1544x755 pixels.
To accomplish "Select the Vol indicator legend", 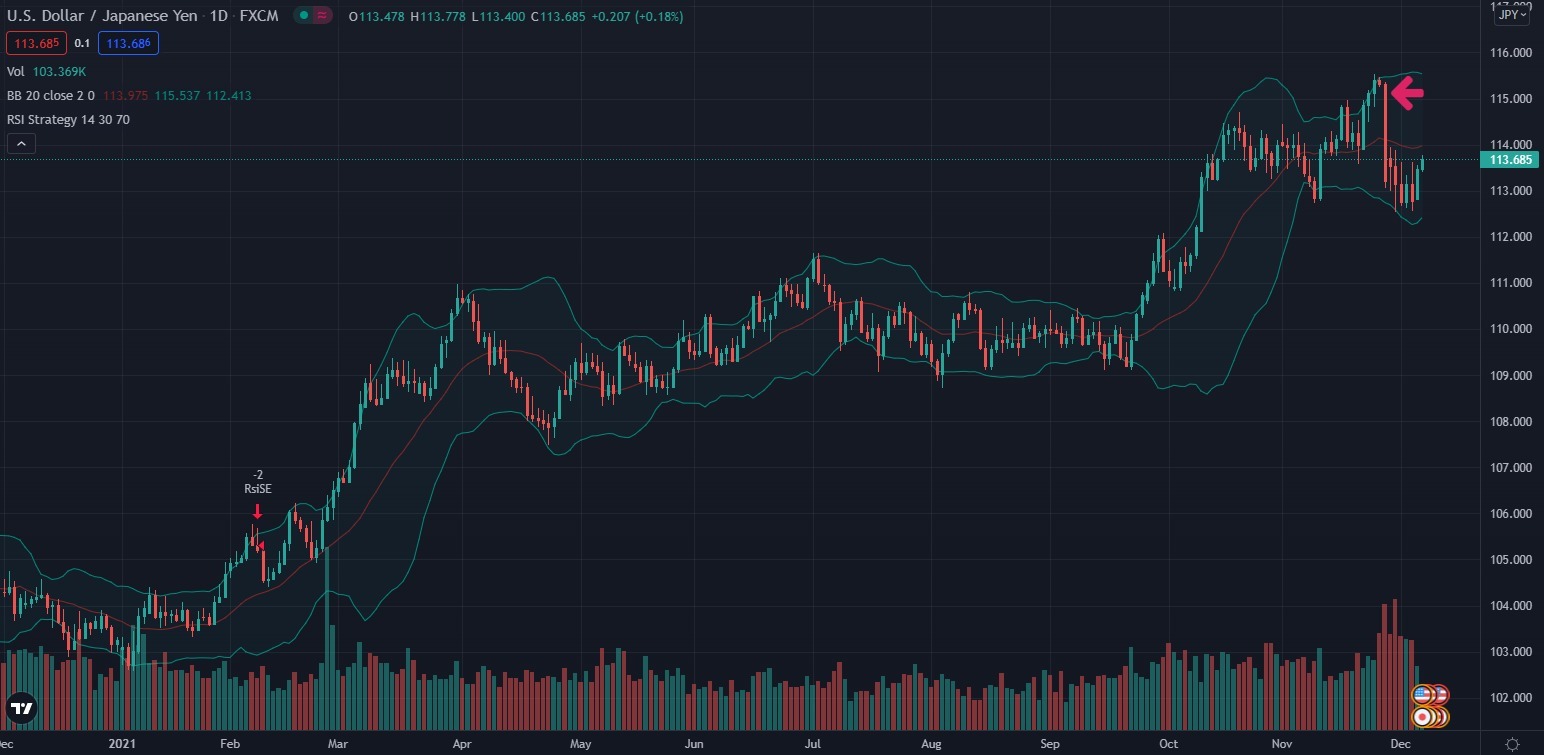I will point(16,72).
